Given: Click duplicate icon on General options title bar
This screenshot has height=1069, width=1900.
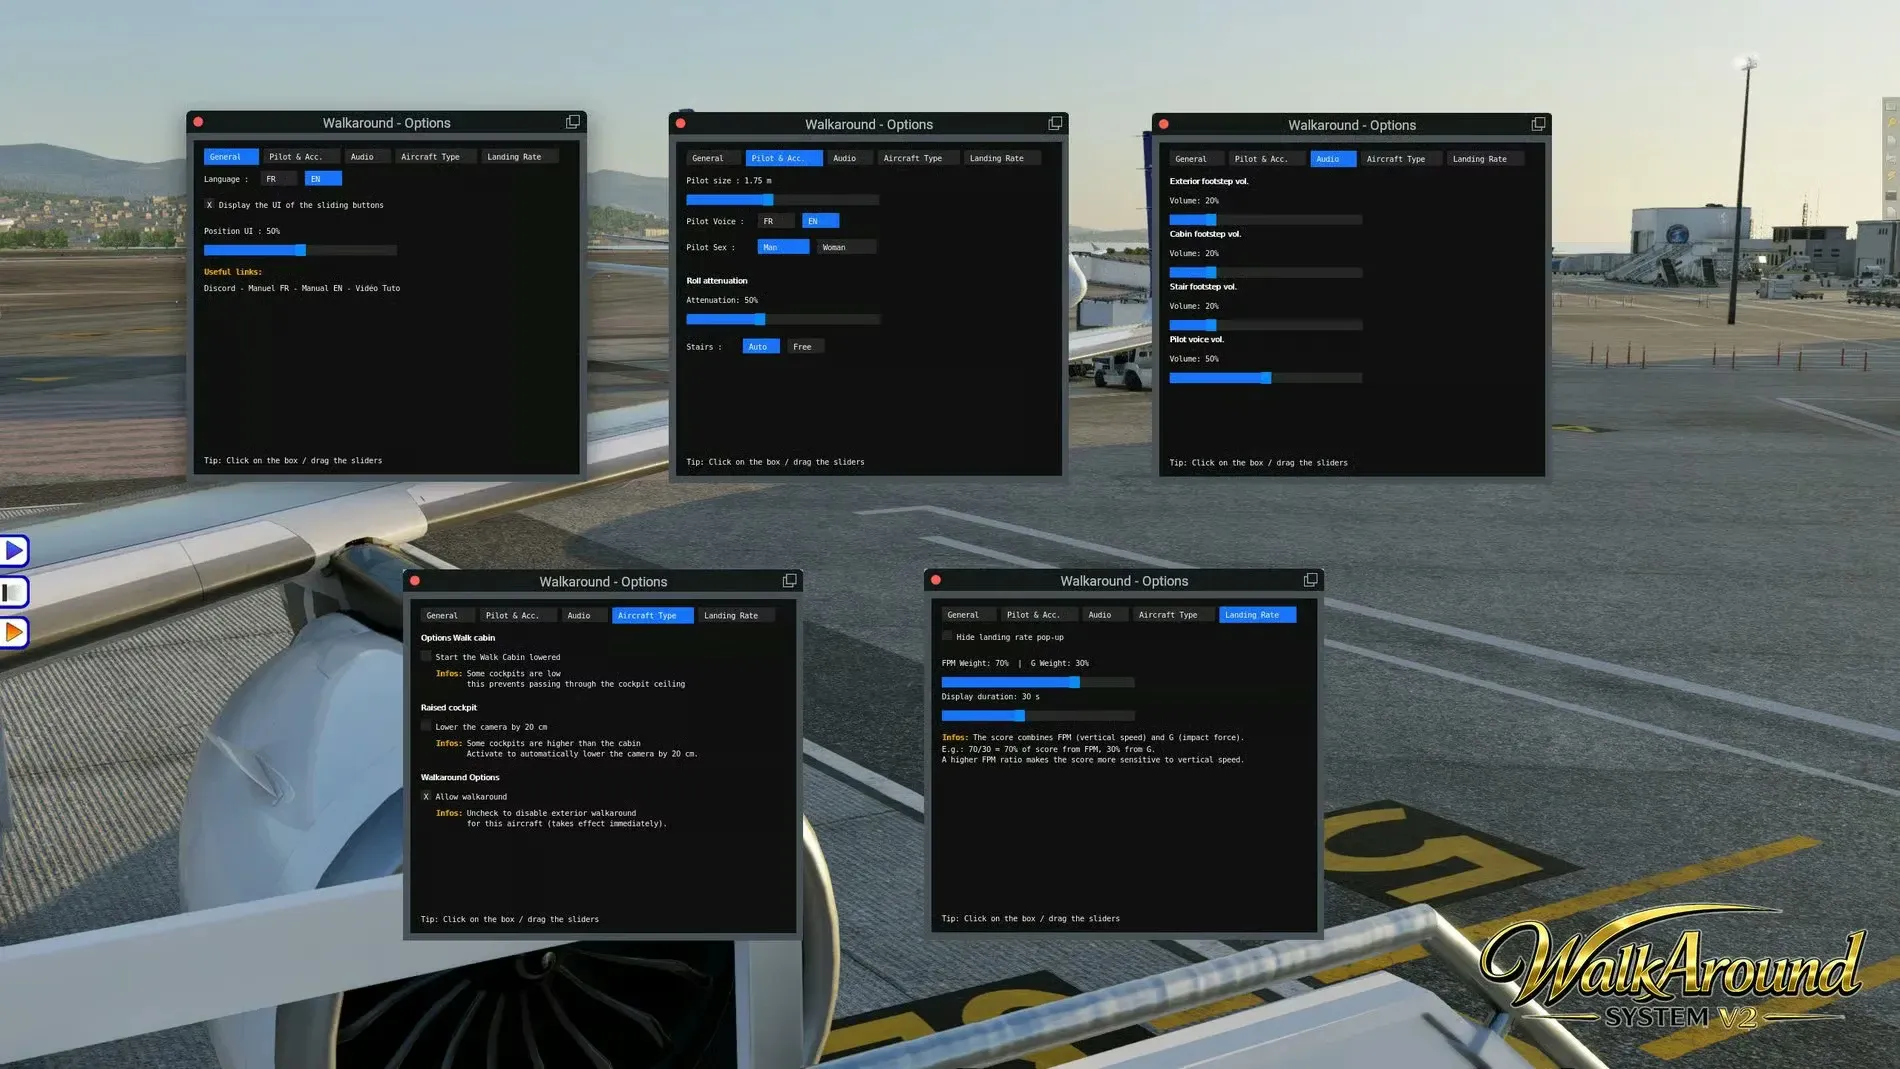Looking at the screenshot, I should click(572, 121).
